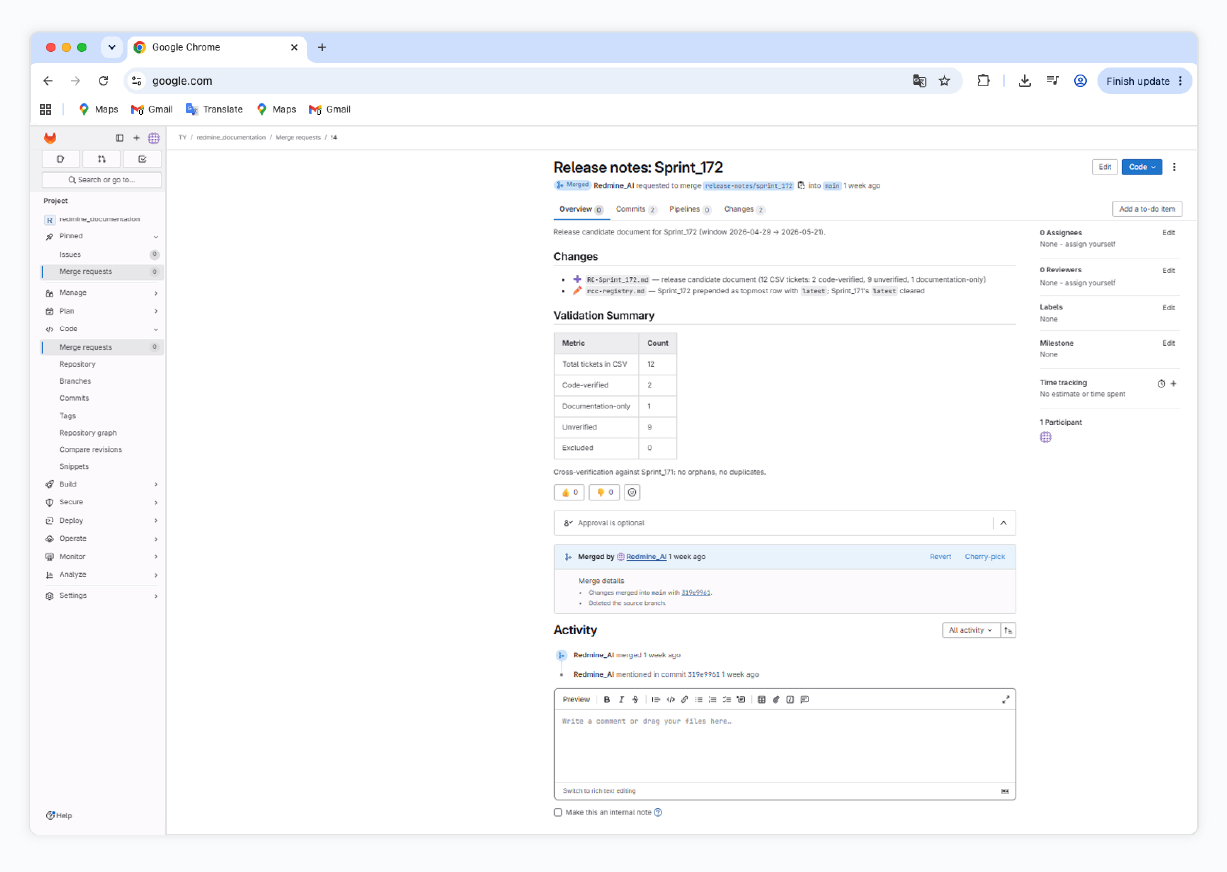Viewport: 1227px width, 872px height.
Task: Switch to the Commits tab
Action: pyautogui.click(x=636, y=210)
